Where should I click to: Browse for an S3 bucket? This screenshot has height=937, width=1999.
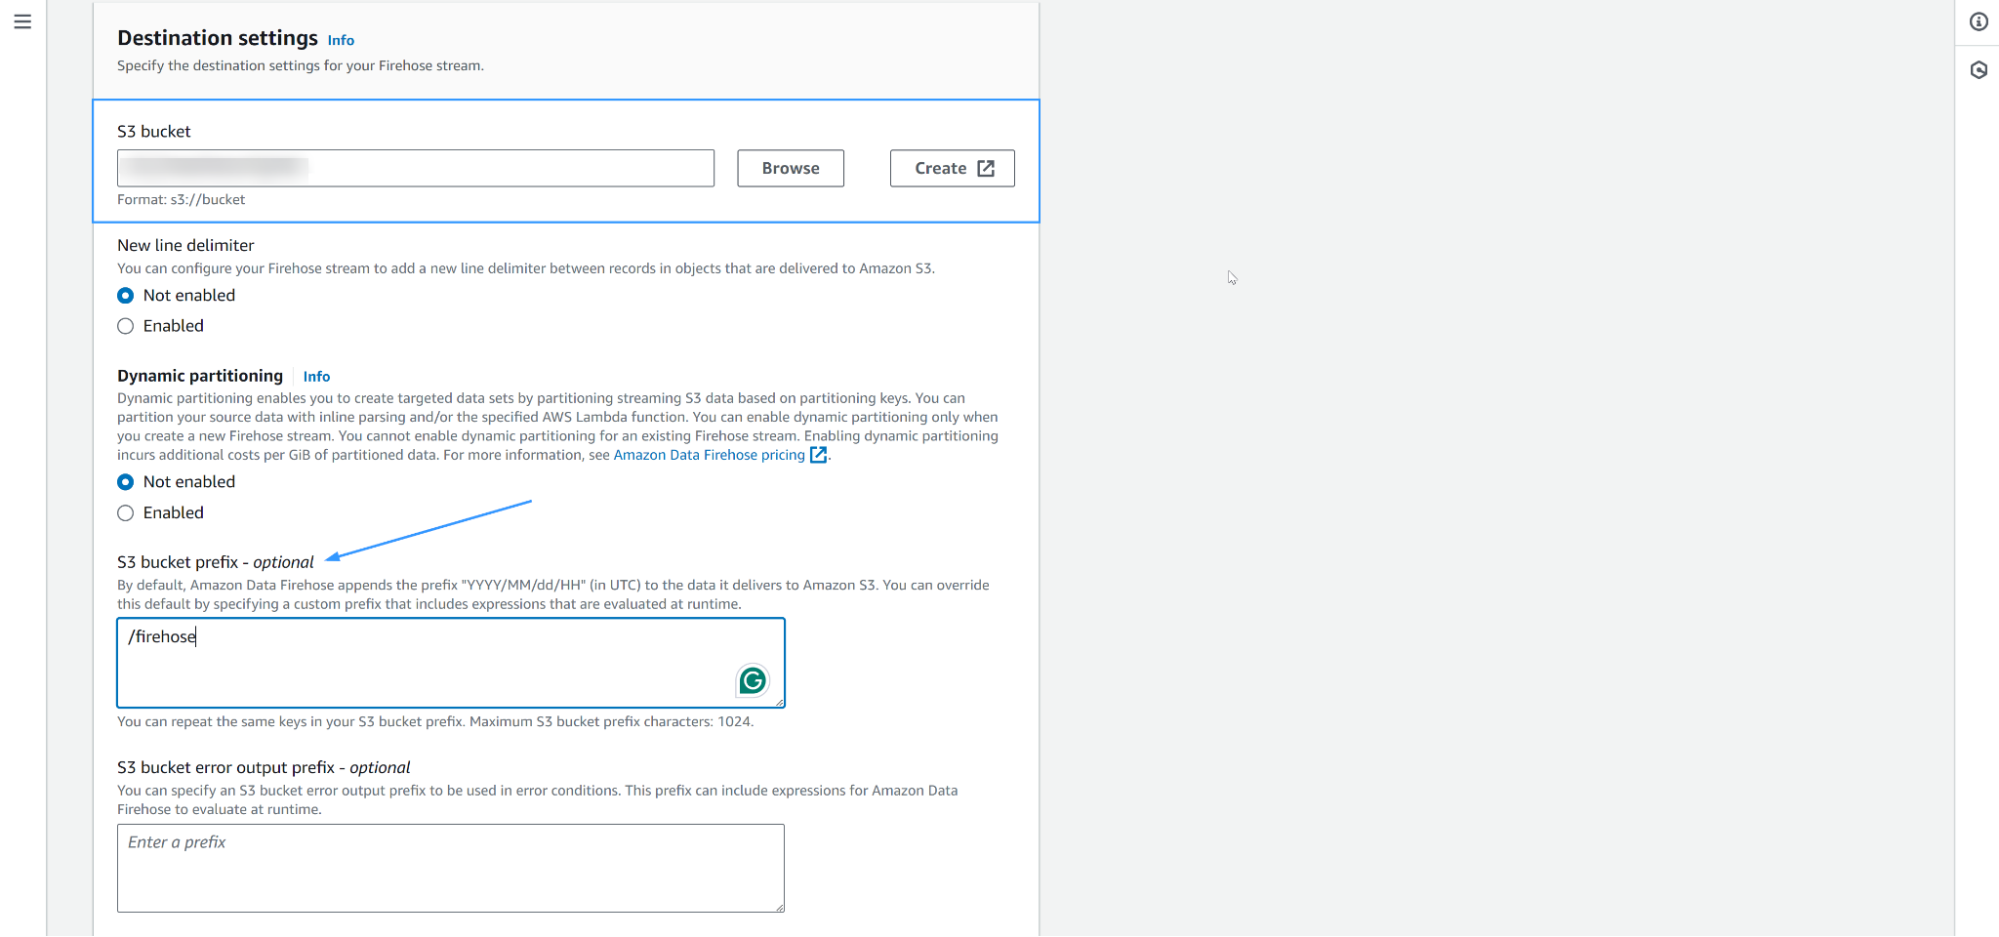click(x=790, y=168)
